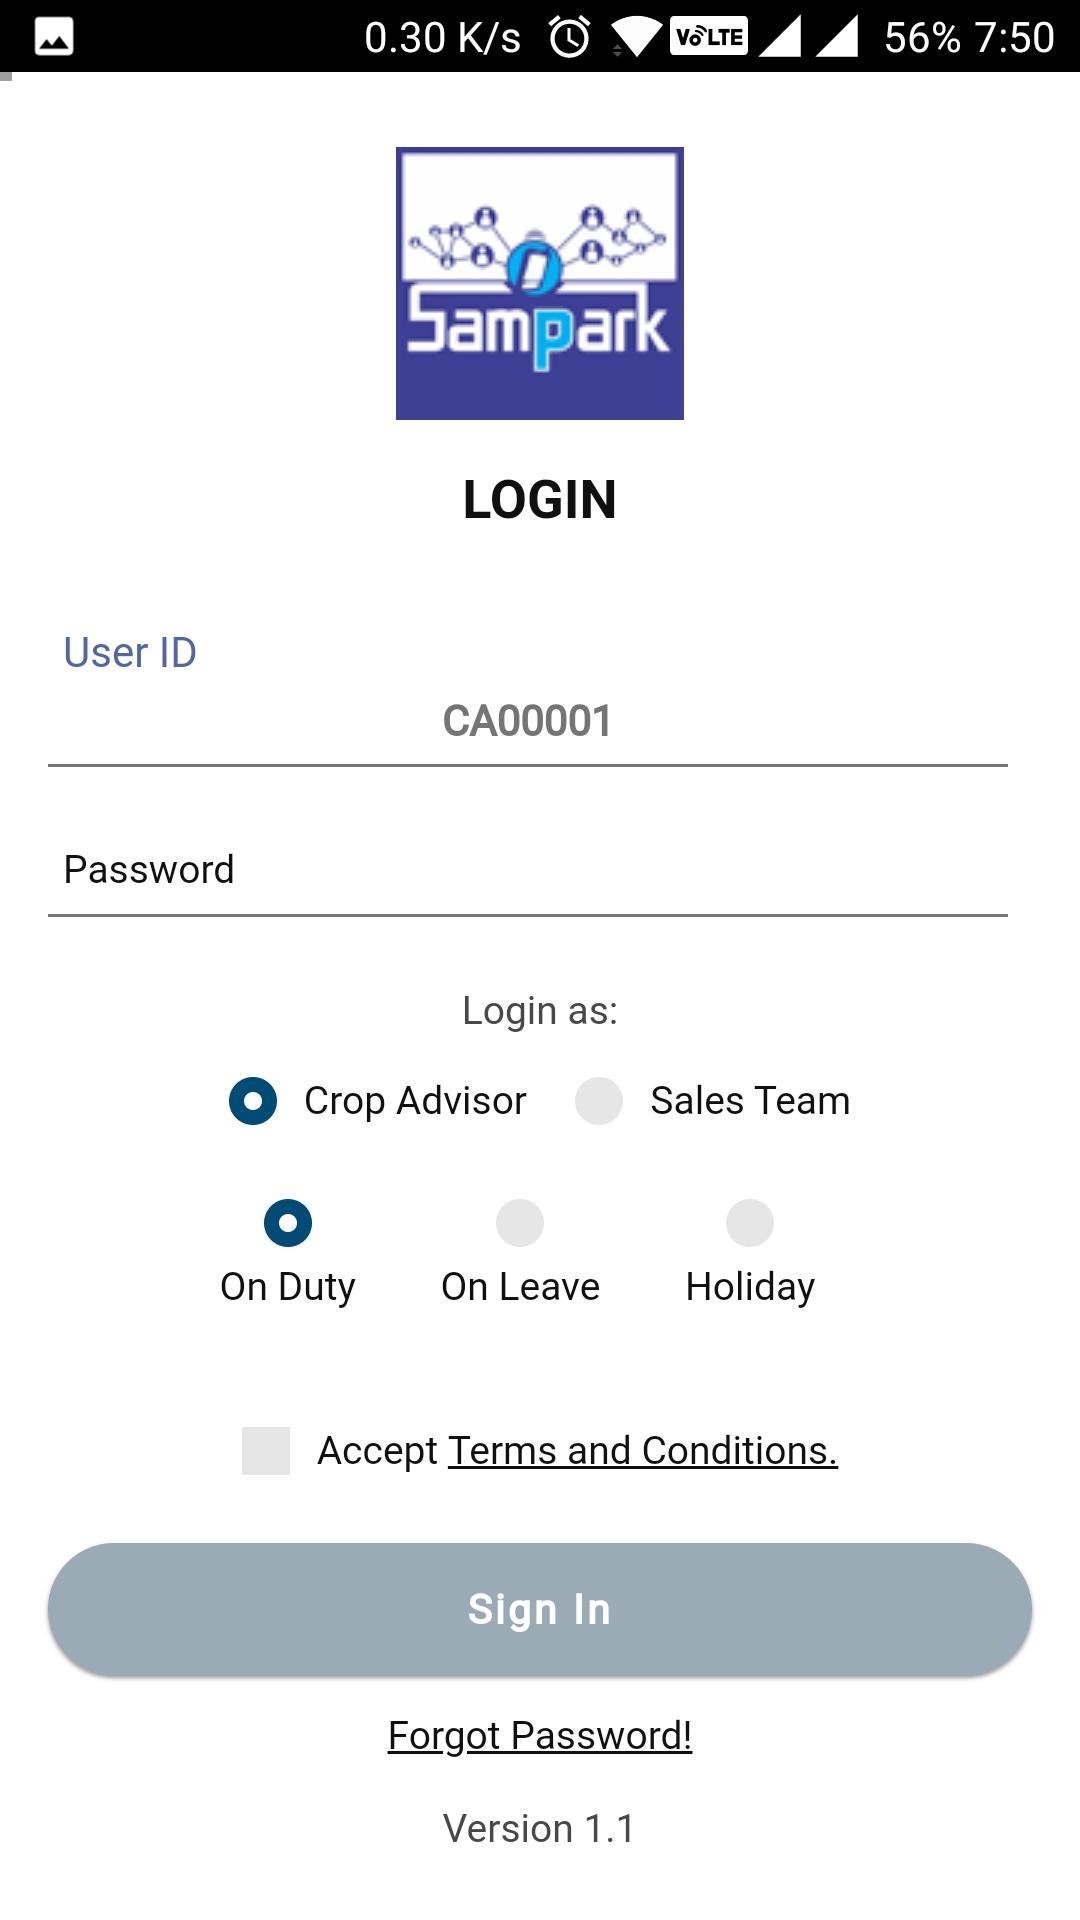
Task: Select the Crop Advisor radio button
Action: (x=253, y=1101)
